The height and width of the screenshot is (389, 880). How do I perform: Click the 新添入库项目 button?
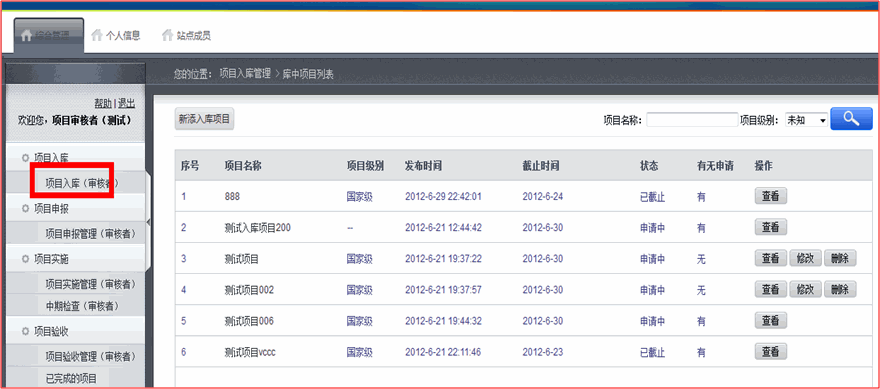click(x=204, y=119)
